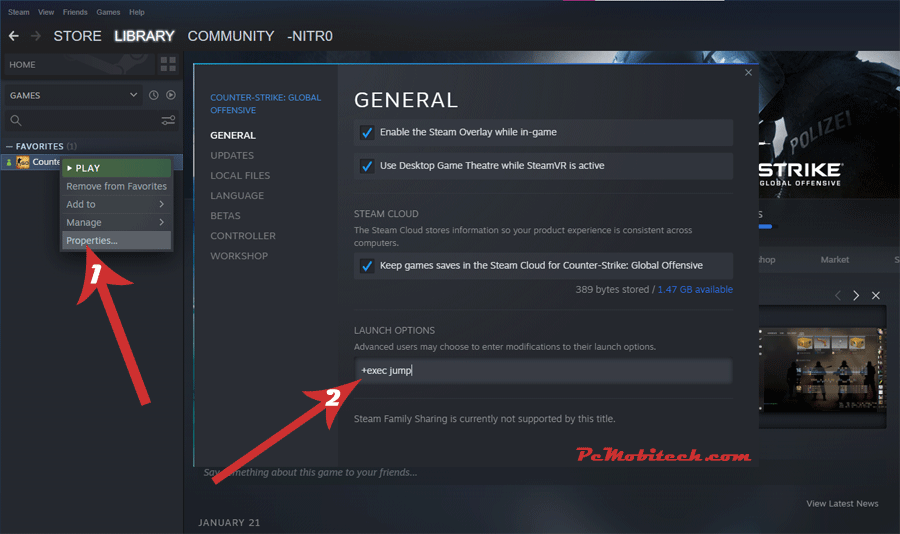The height and width of the screenshot is (534, 900).
Task: Click the Counter-Strike: Global Offensive title link
Action: pyautogui.click(x=265, y=104)
